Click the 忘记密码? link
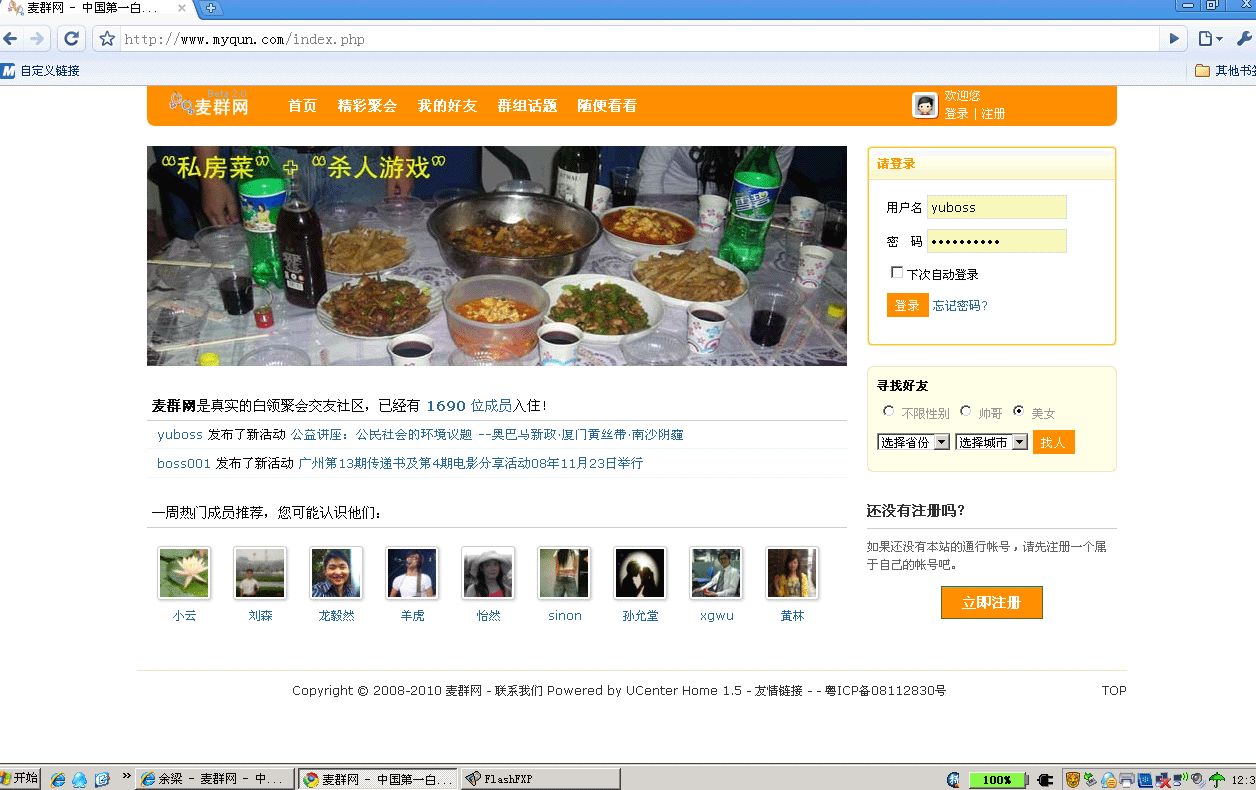Screen dimensions: 1256x790 click(960, 306)
